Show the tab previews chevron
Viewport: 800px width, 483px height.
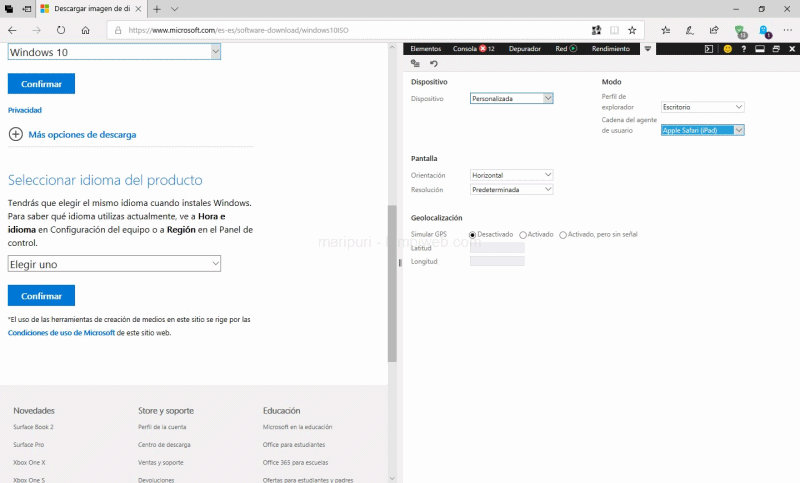[174, 9]
